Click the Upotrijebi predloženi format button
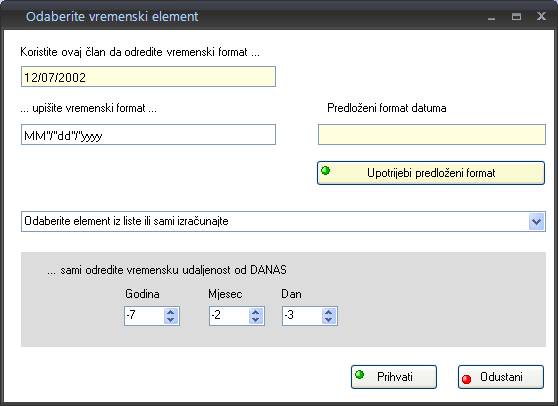Image resolution: width=558 pixels, height=406 pixels. (x=431, y=173)
